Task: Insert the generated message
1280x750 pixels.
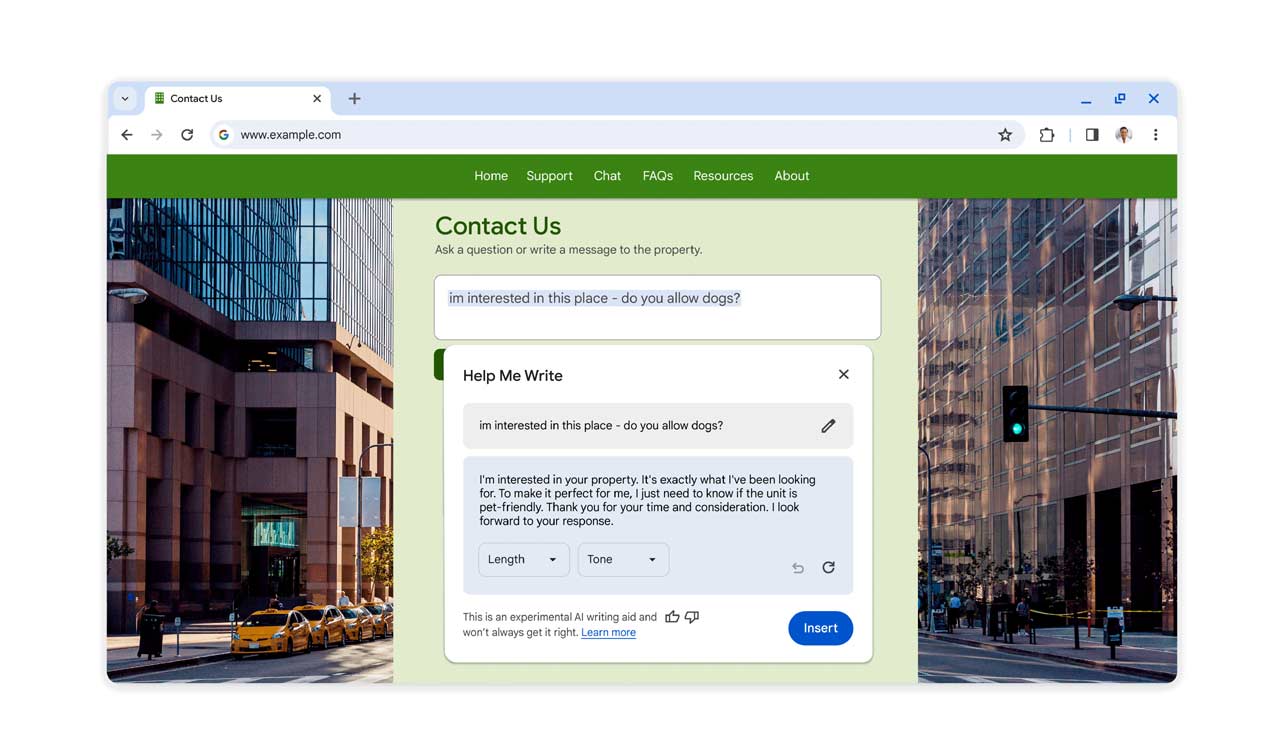Action: 820,627
